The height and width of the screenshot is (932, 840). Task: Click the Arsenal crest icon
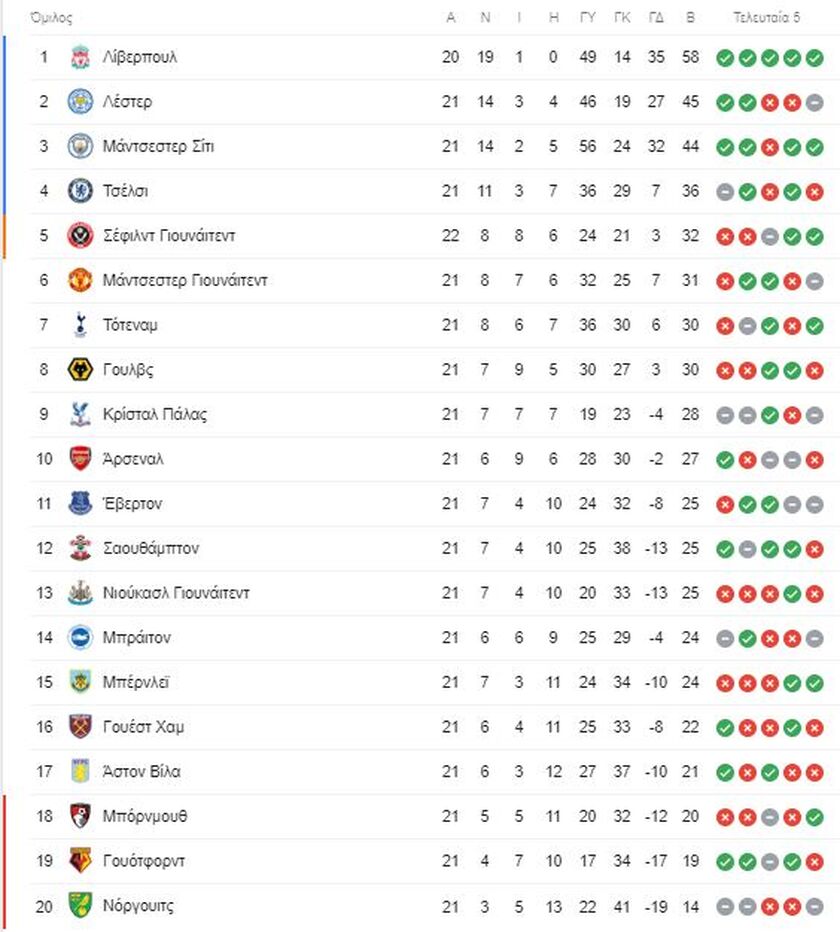(80, 459)
